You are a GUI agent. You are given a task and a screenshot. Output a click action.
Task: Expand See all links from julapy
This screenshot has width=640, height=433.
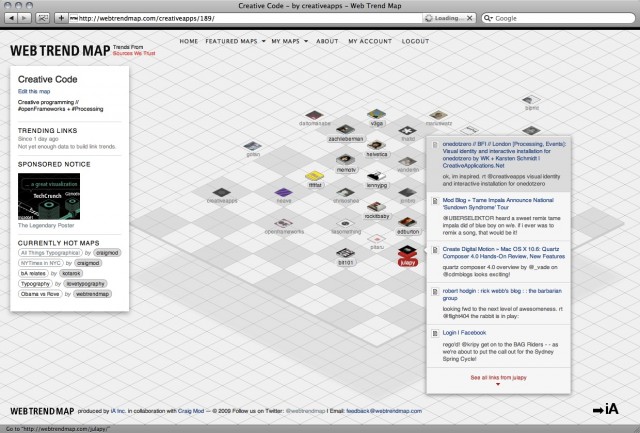click(x=498, y=378)
